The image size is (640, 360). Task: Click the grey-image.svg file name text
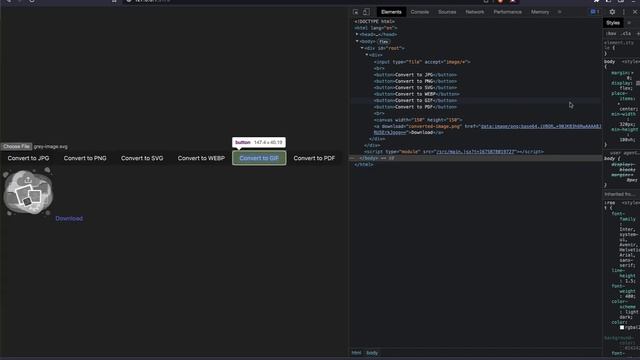(51, 147)
